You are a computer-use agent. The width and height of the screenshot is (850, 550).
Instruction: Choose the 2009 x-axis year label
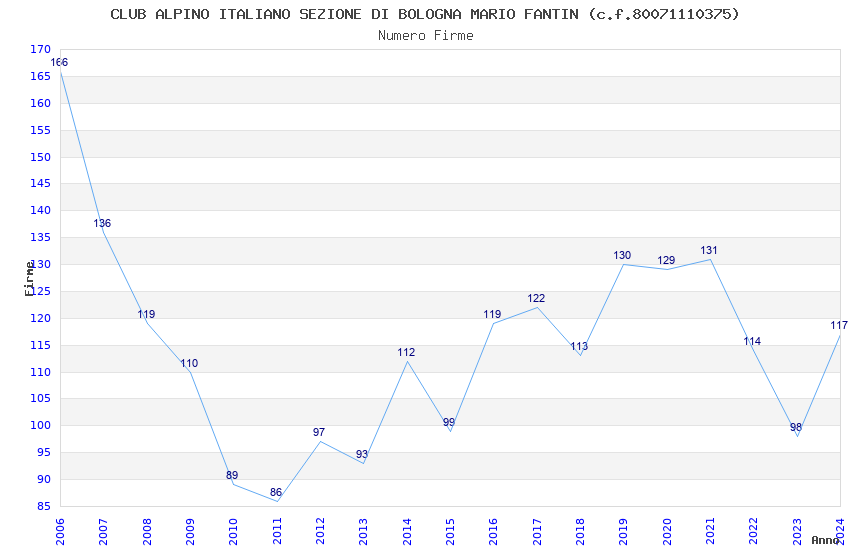coord(190,532)
